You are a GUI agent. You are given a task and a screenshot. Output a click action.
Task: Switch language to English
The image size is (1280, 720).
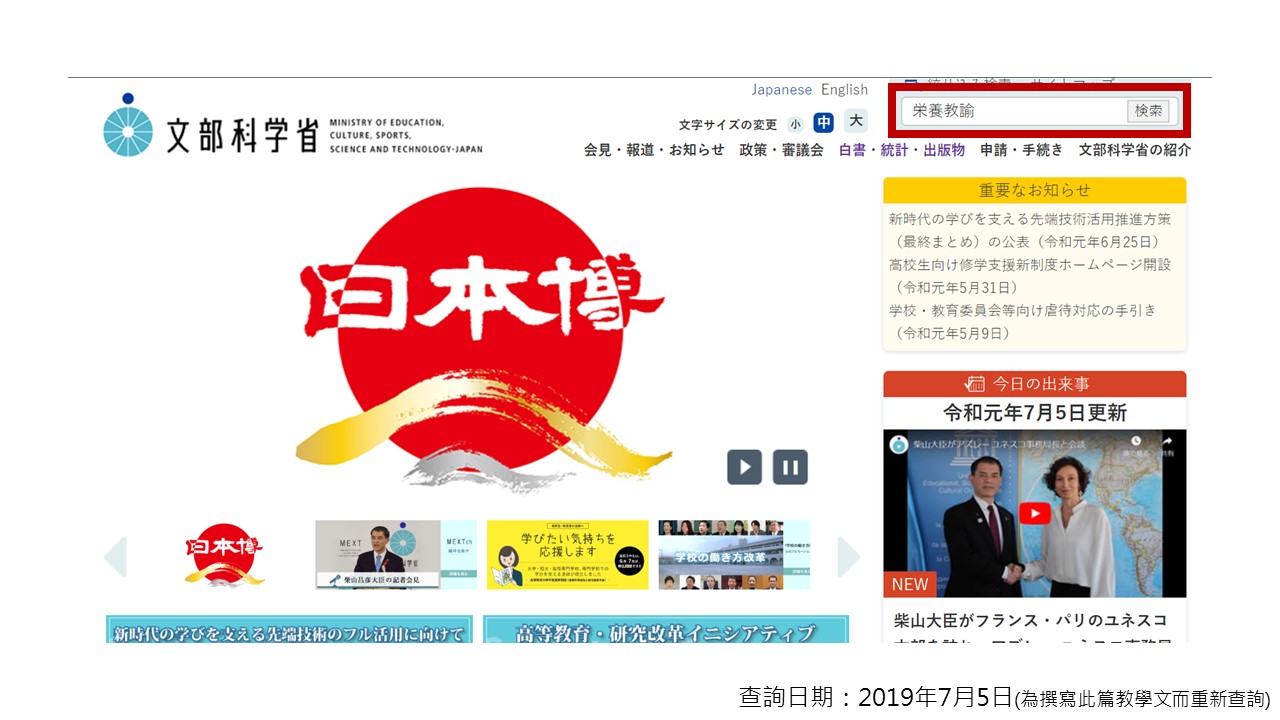pyautogui.click(x=845, y=90)
